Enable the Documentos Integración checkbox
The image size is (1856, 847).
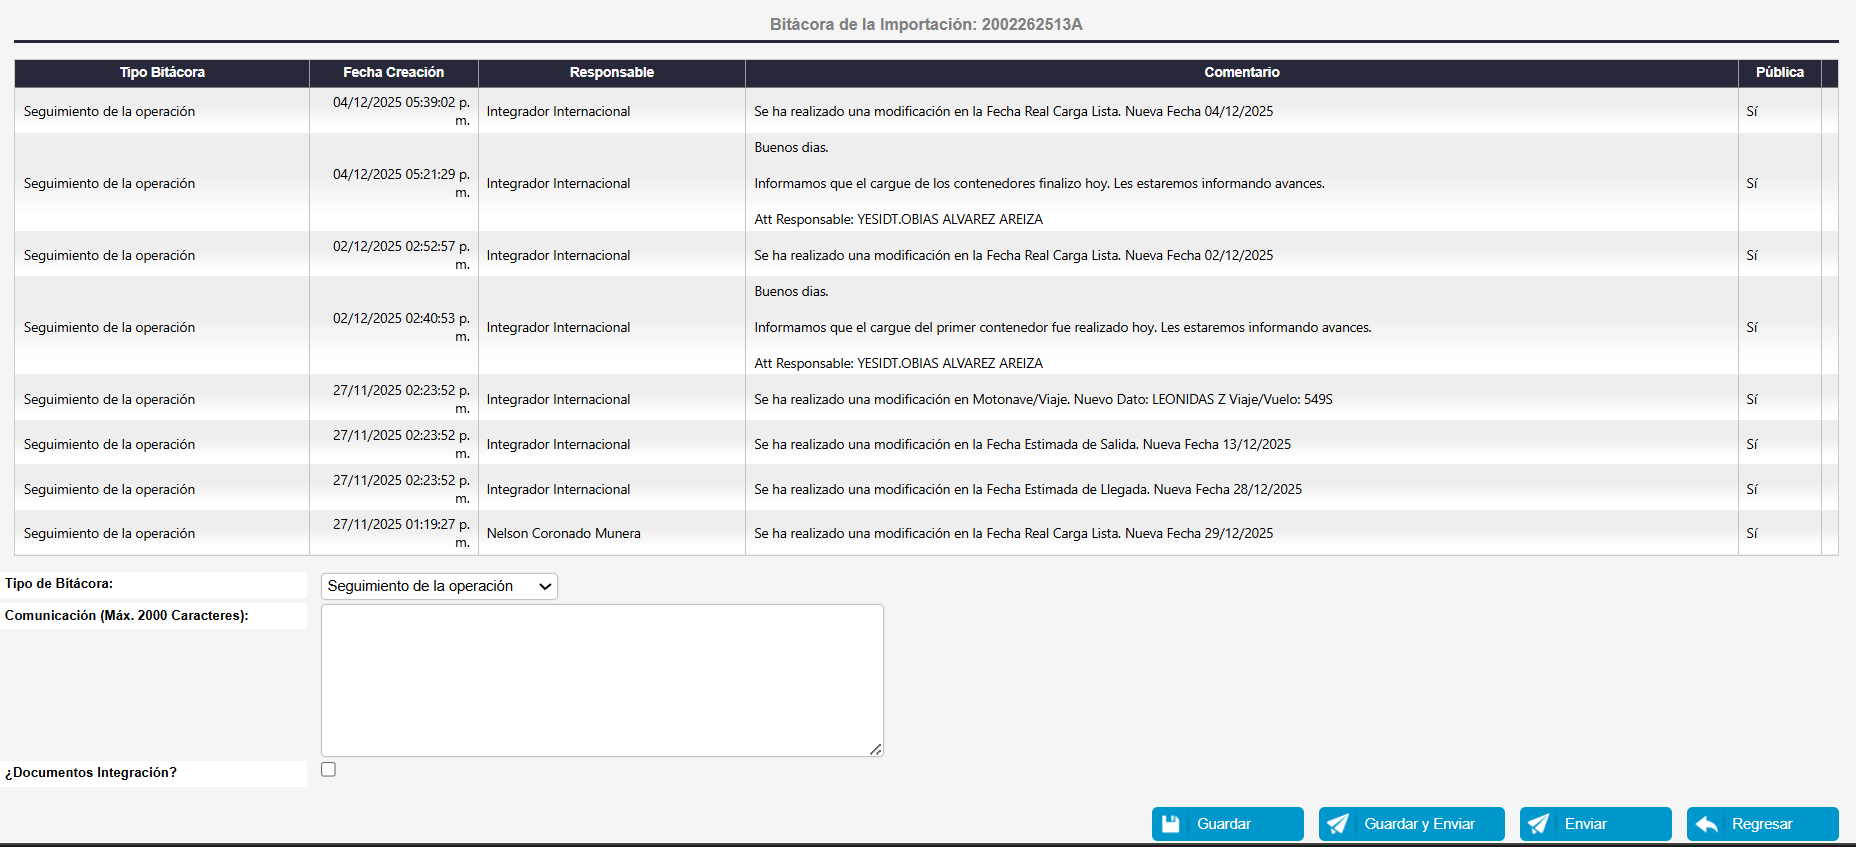click(x=328, y=770)
